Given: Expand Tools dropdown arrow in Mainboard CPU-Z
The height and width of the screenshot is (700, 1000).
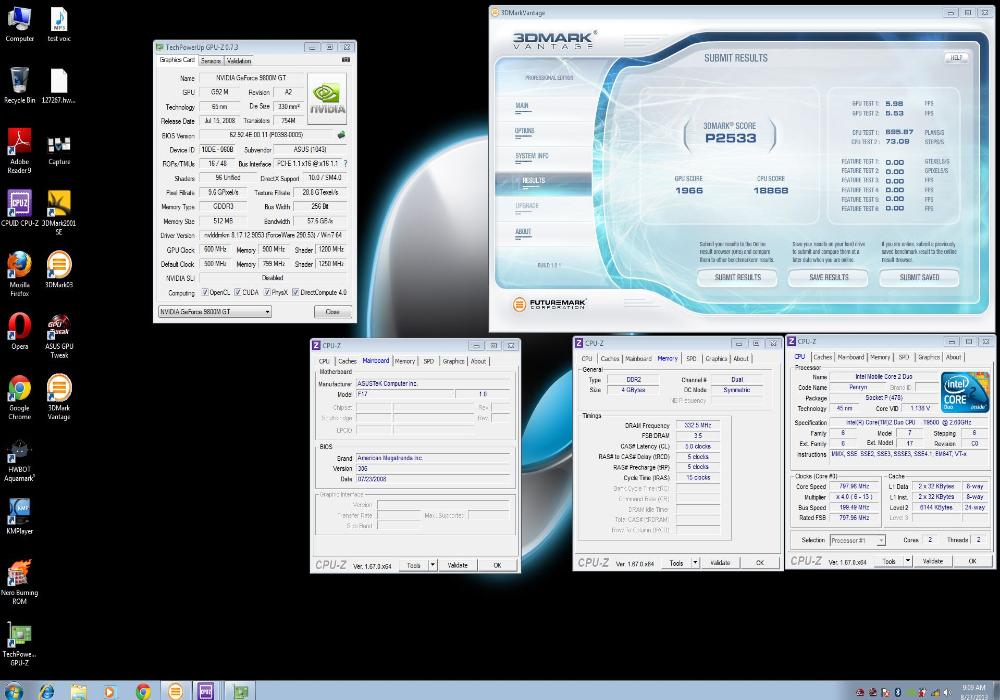Looking at the screenshot, I should 432,565.
